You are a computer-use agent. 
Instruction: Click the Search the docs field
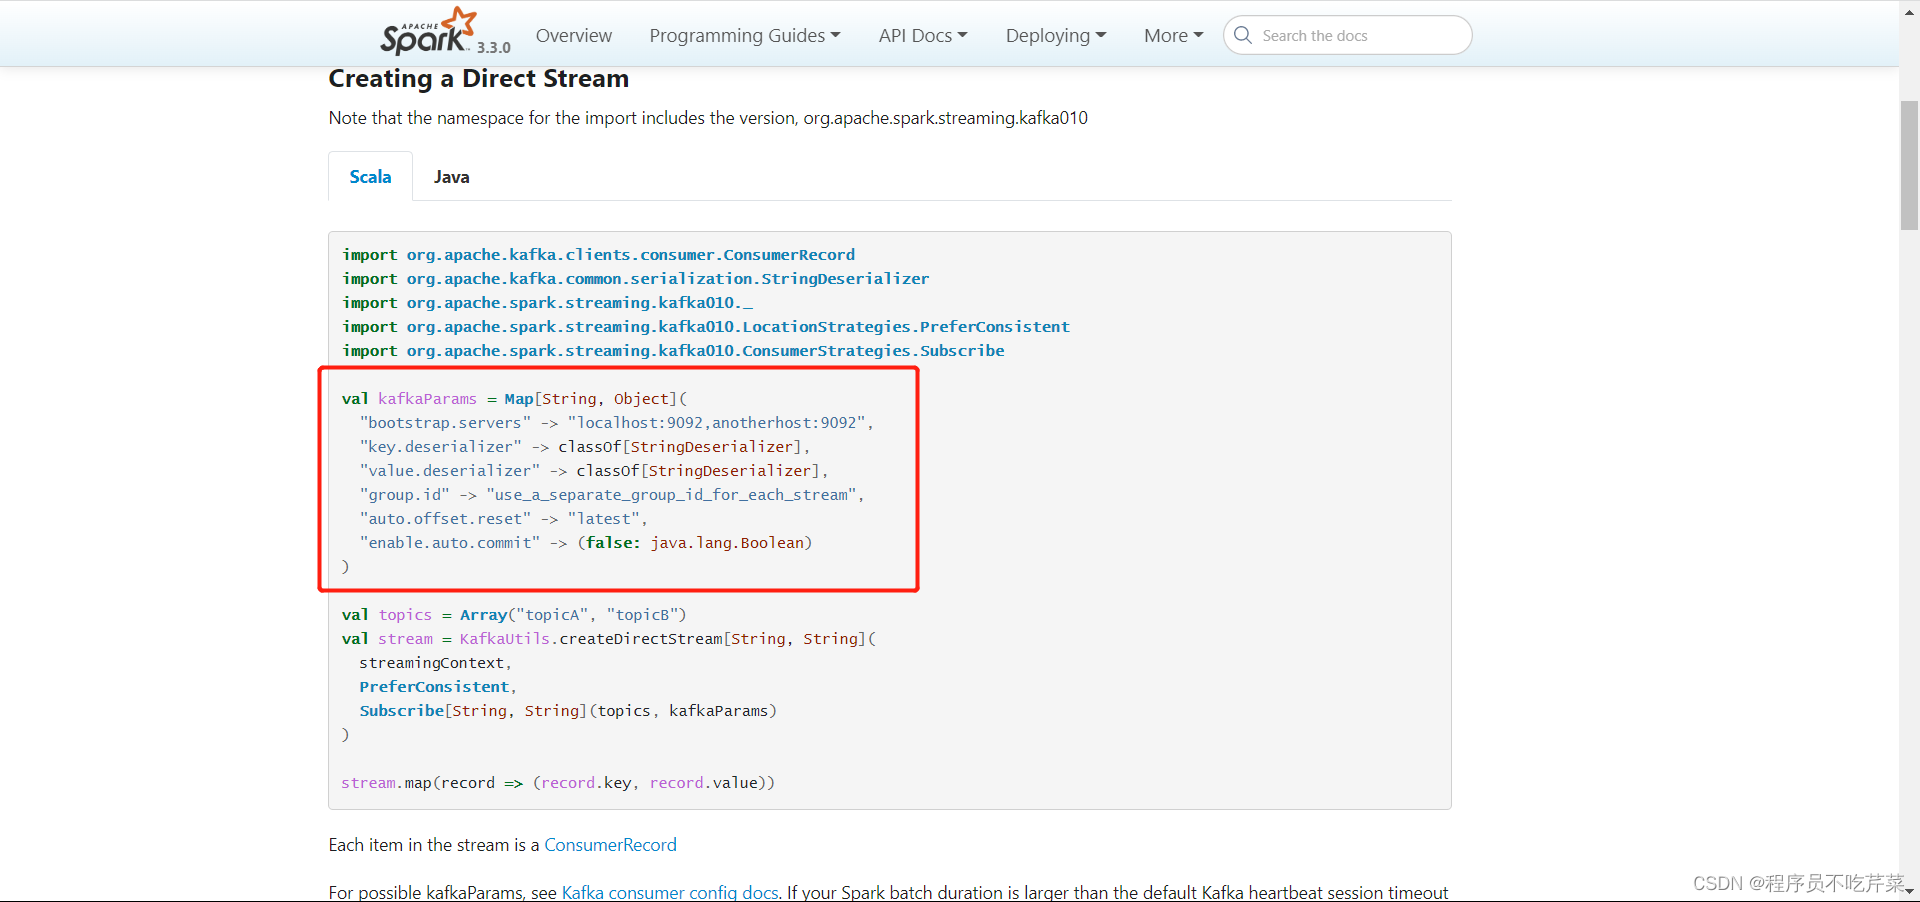click(1347, 35)
